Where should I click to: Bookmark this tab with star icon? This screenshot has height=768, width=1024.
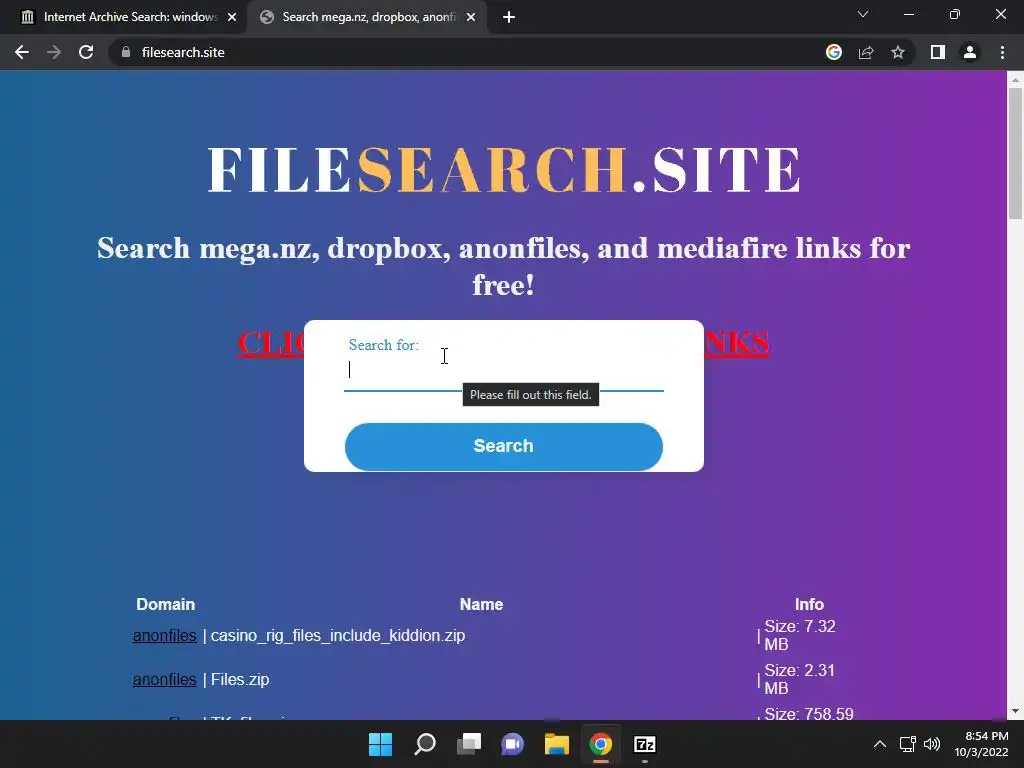(898, 52)
